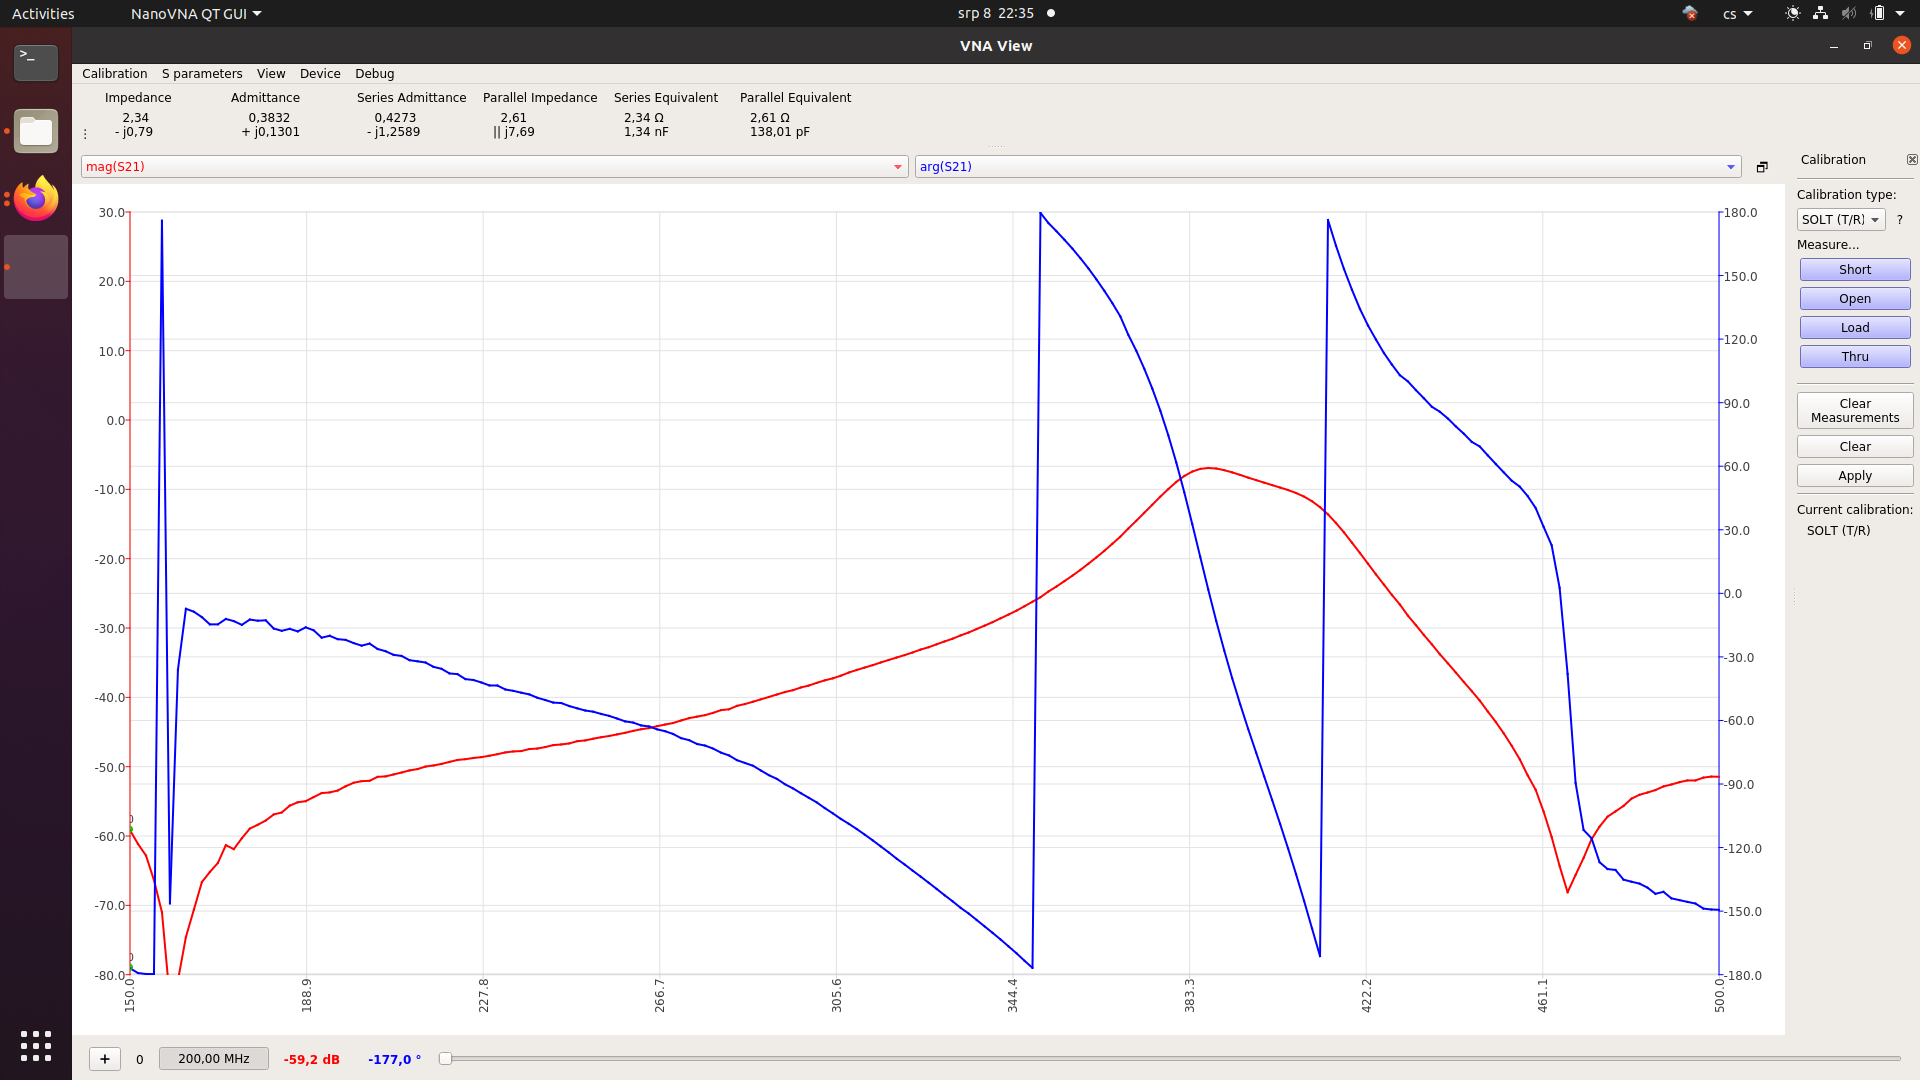The image size is (1920, 1080).
Task: Open Firefox from the dock
Action: tap(36, 199)
